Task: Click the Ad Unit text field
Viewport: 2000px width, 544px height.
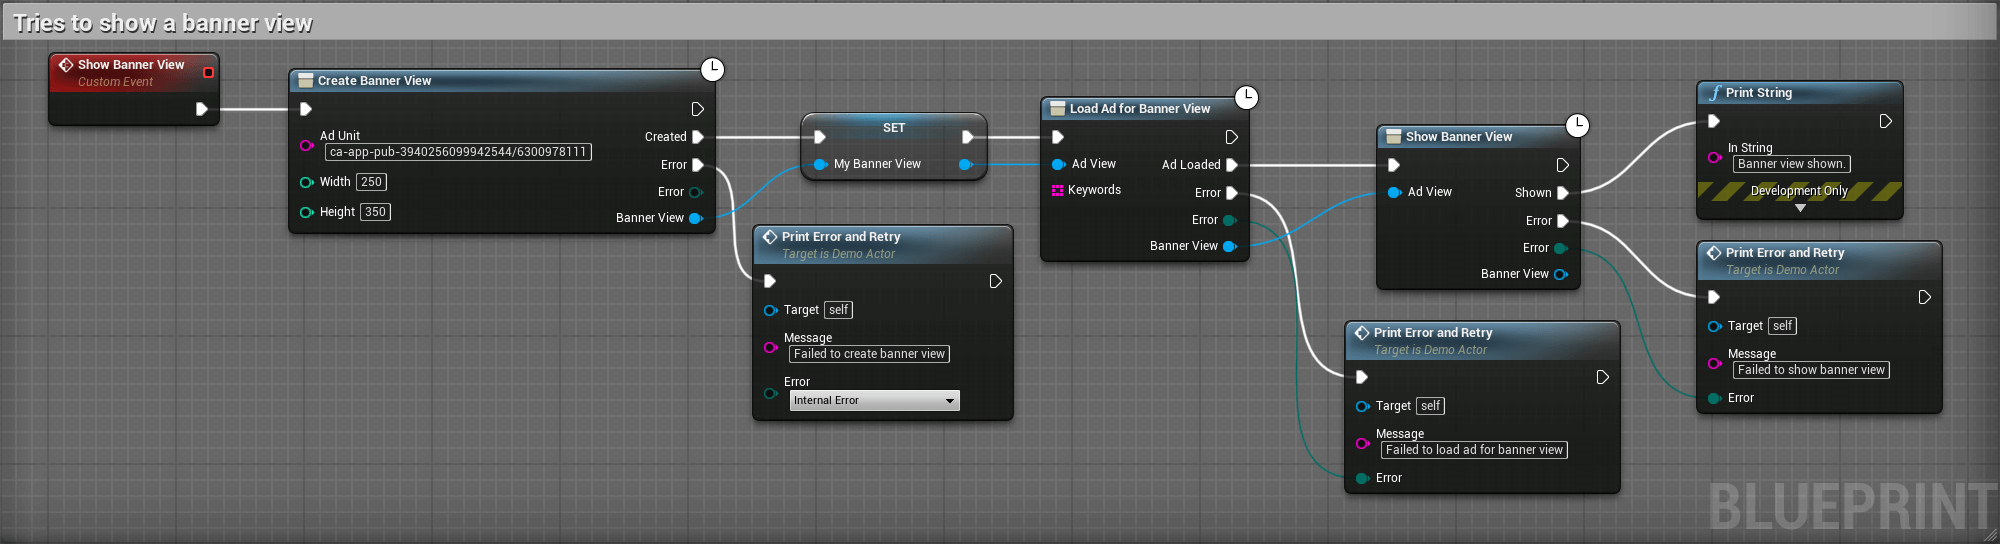Action: (458, 152)
